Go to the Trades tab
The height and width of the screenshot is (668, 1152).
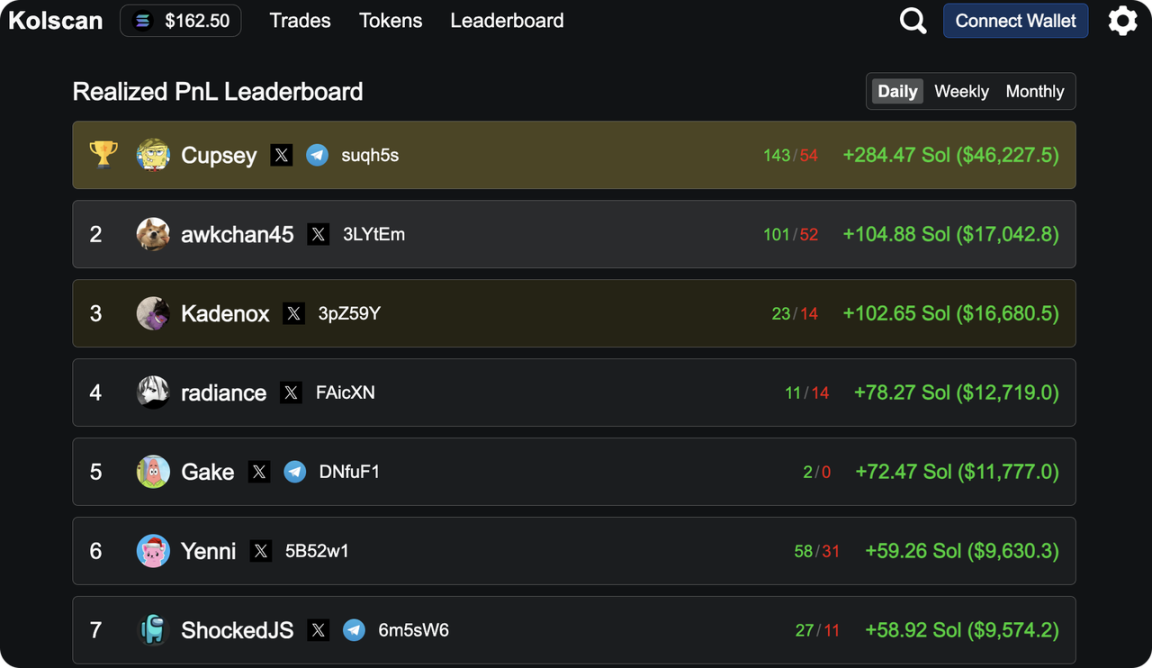[300, 21]
